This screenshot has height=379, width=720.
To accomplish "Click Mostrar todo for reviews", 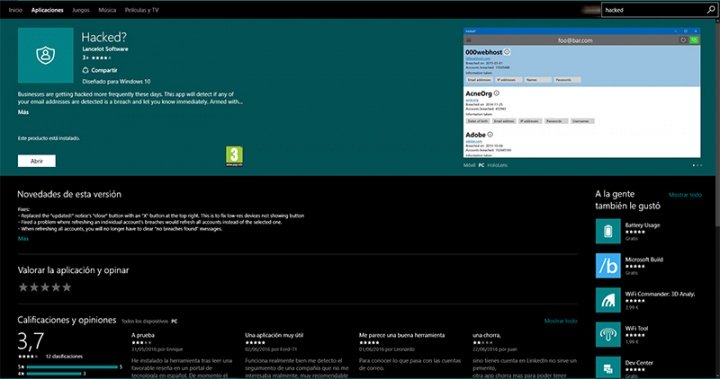I will pyautogui.click(x=561, y=321).
